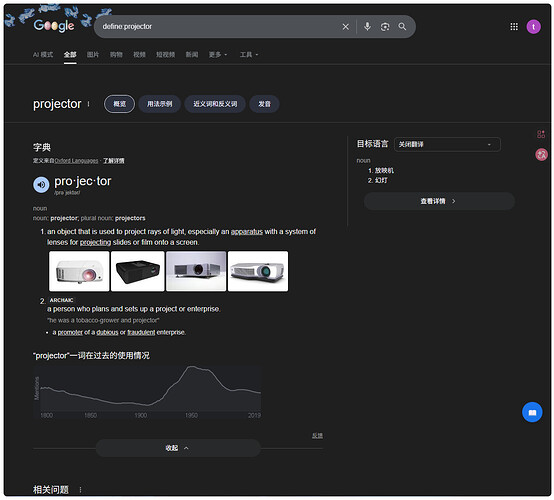Open search by image camera icon

pyautogui.click(x=385, y=27)
